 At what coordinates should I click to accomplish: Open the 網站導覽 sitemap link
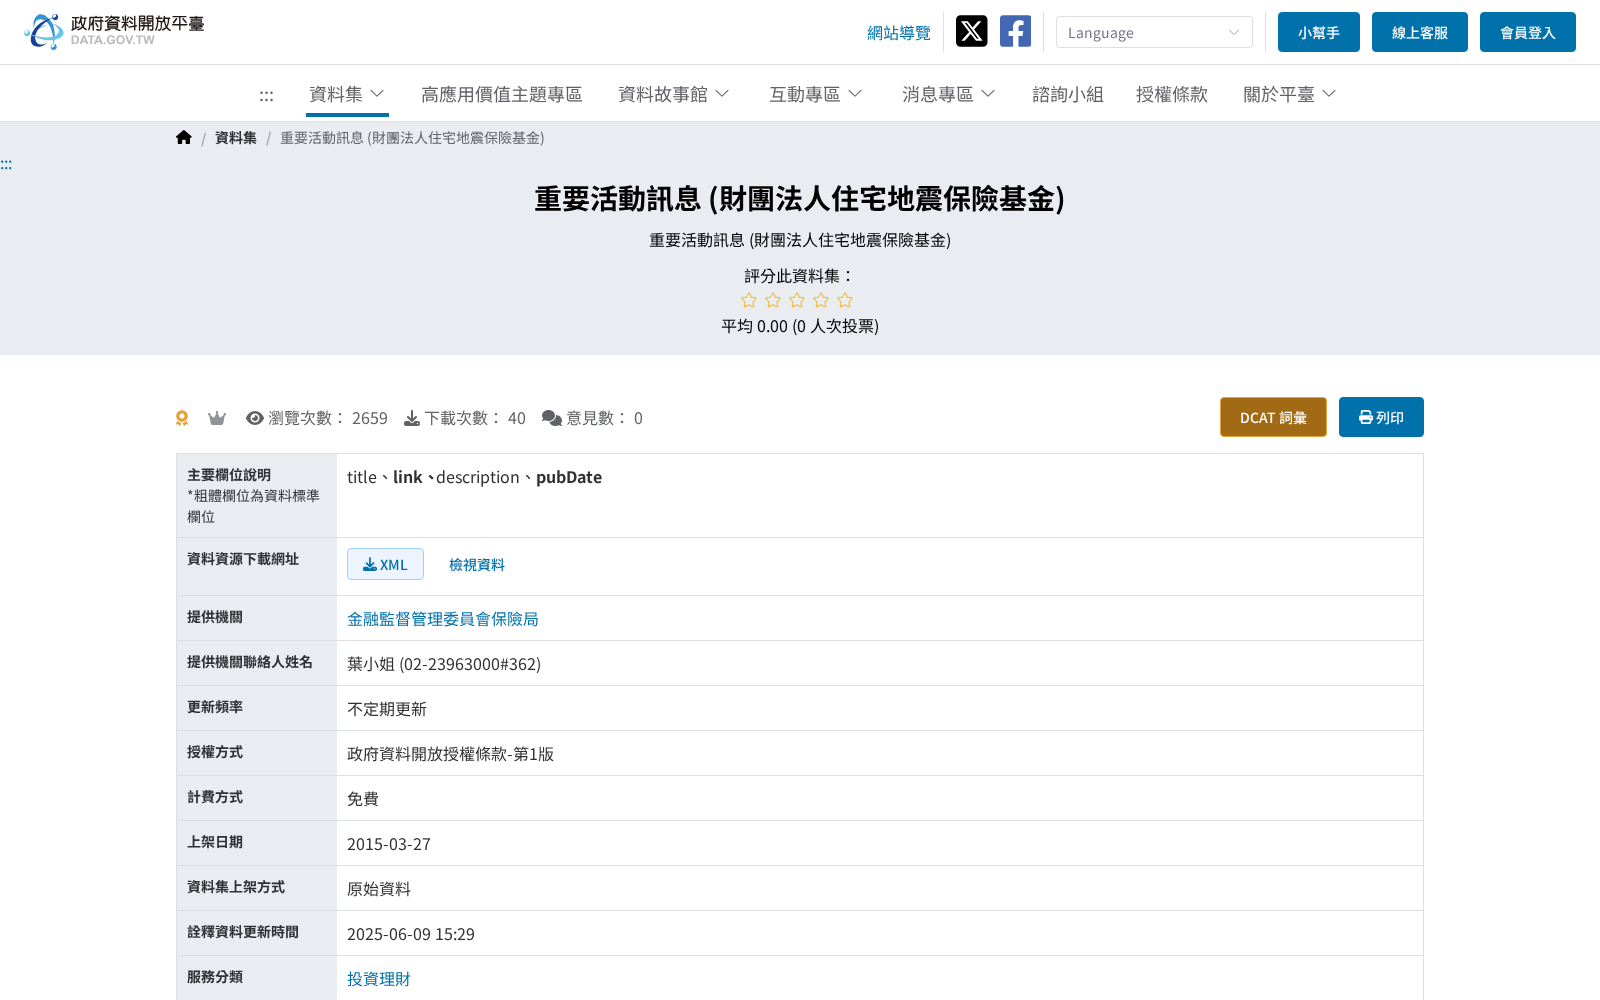tap(899, 33)
